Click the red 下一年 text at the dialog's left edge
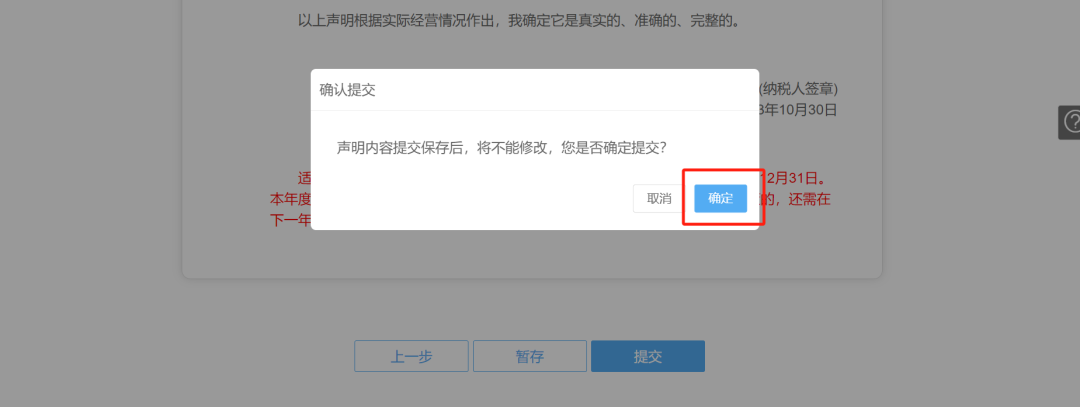Viewport: 1080px width, 407px height. [x=290, y=221]
